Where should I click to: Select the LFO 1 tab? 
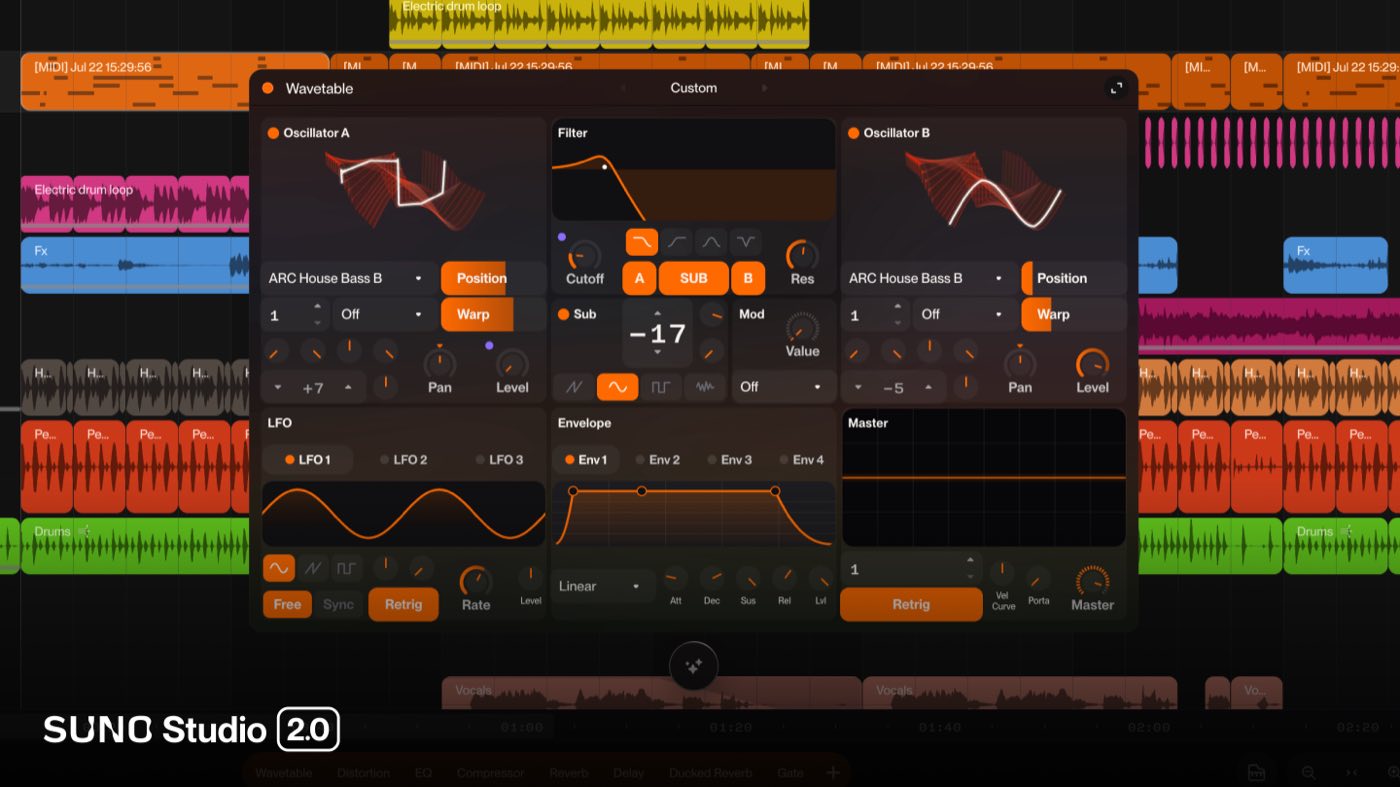point(308,460)
